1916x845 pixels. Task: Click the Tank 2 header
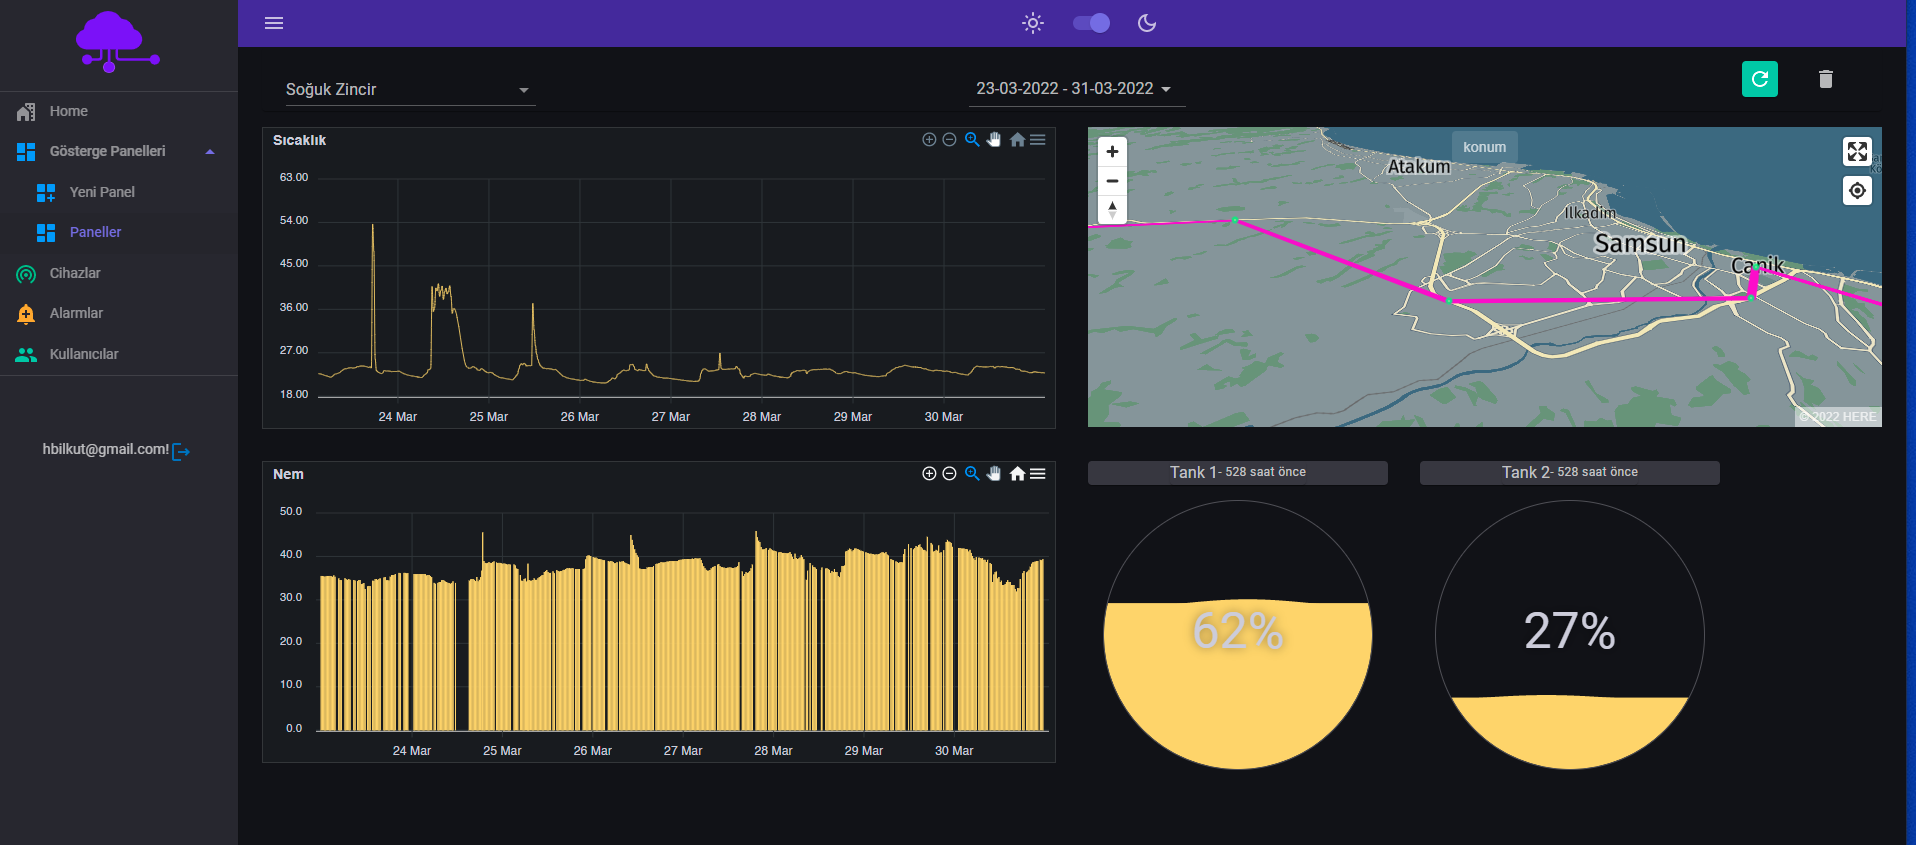click(1570, 472)
